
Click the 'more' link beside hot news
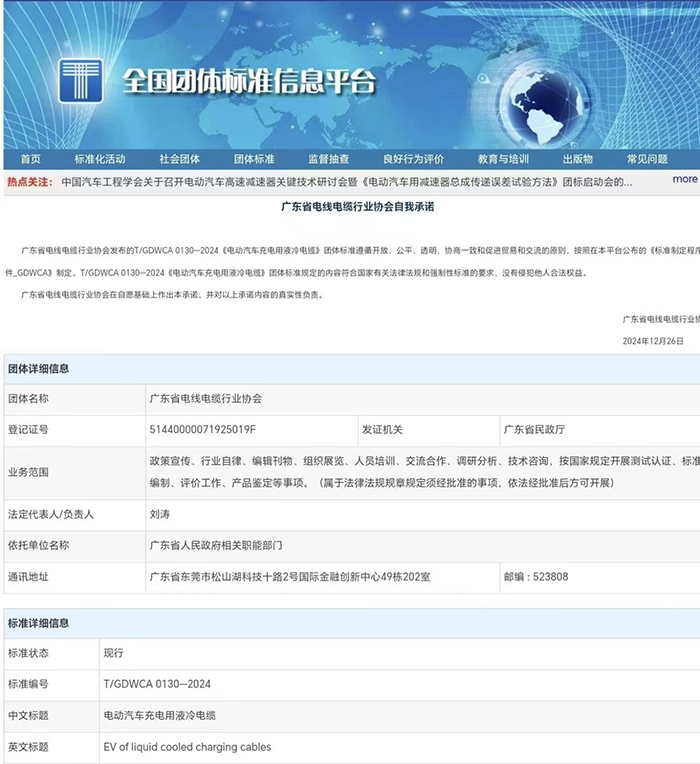pos(684,180)
